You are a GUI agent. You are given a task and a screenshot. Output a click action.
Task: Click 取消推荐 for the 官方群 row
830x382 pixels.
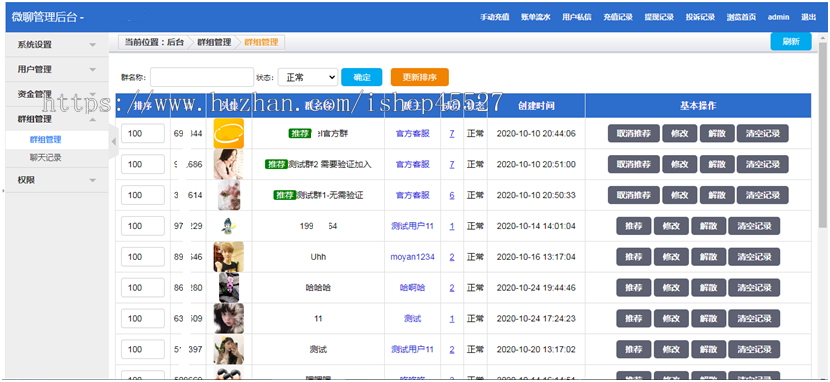(634, 134)
